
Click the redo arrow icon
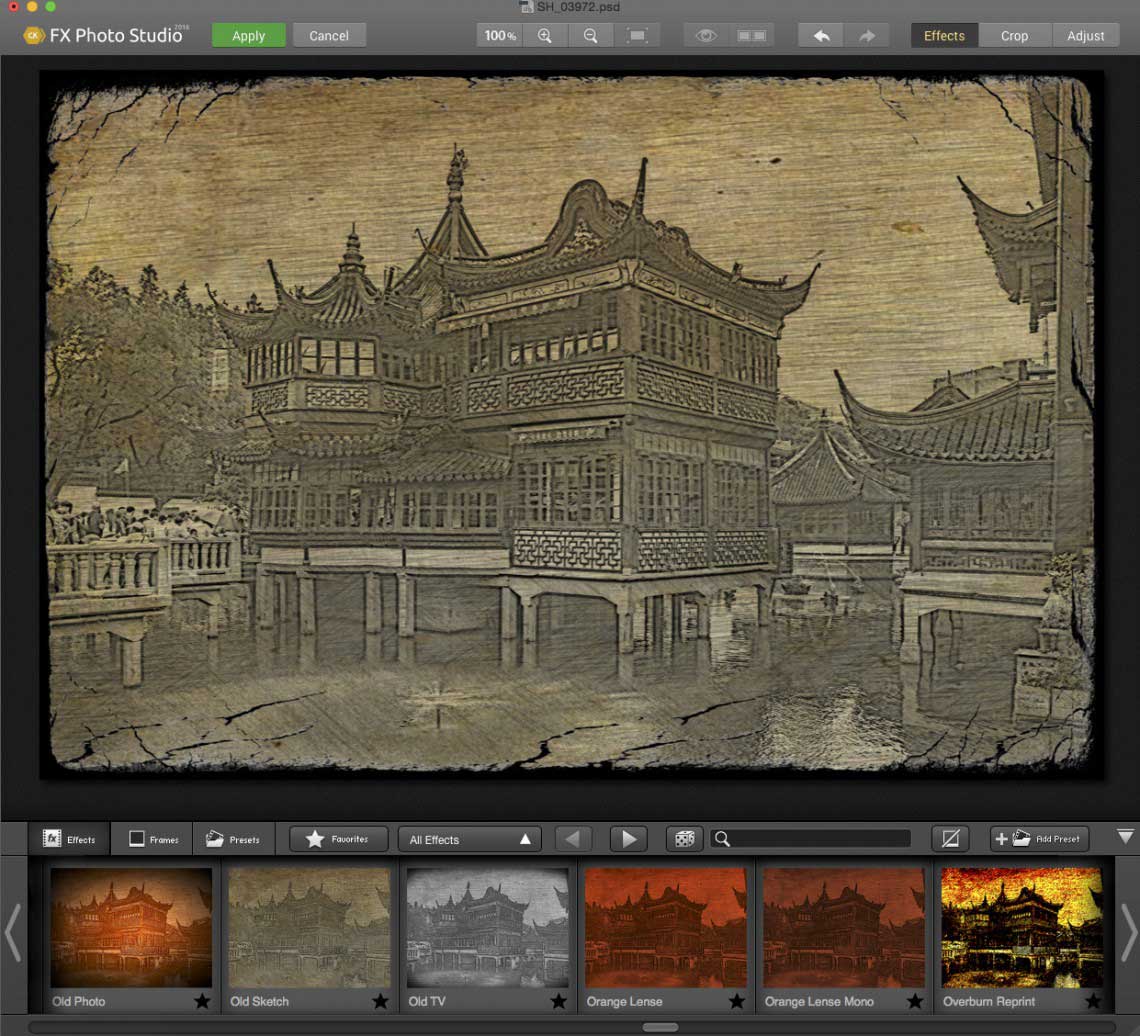coord(867,36)
